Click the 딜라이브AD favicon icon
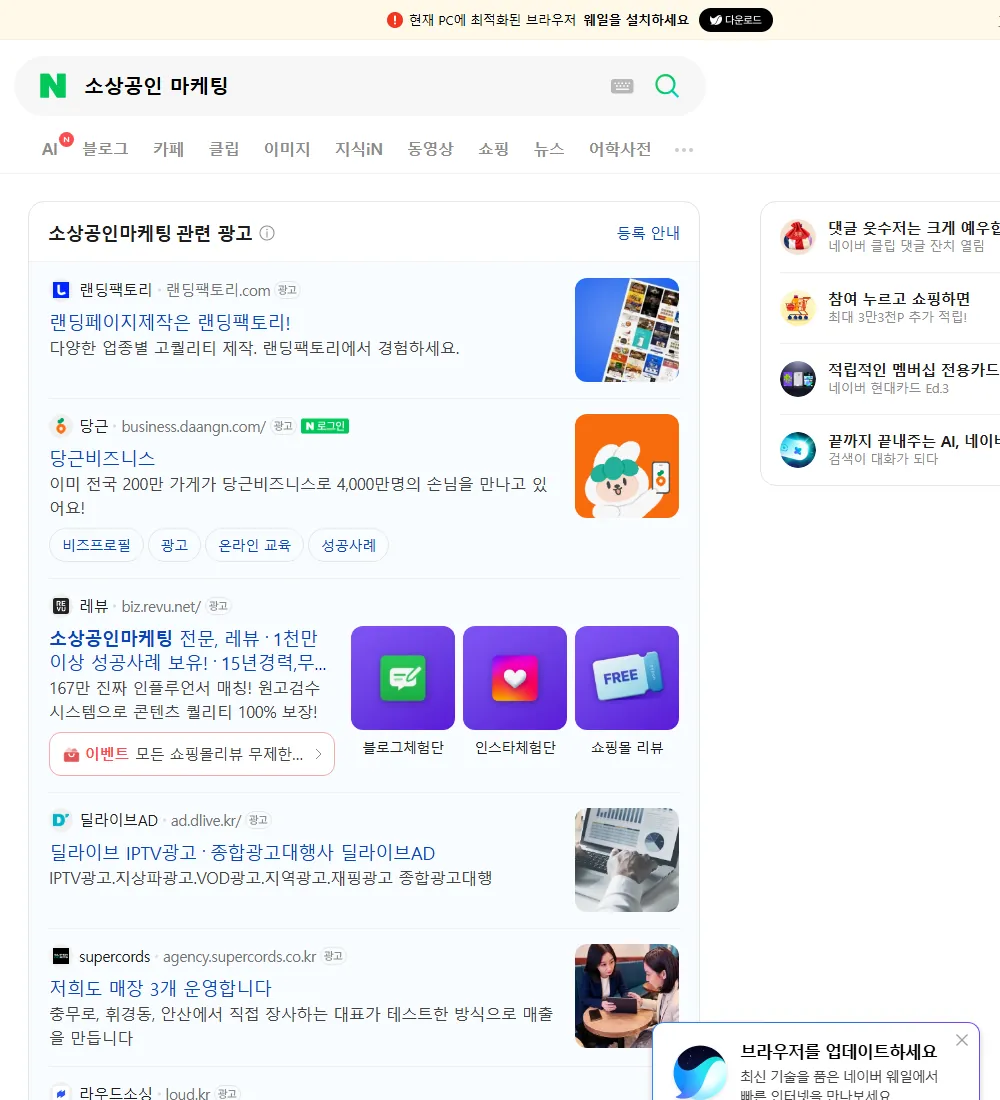 pyautogui.click(x=61, y=820)
